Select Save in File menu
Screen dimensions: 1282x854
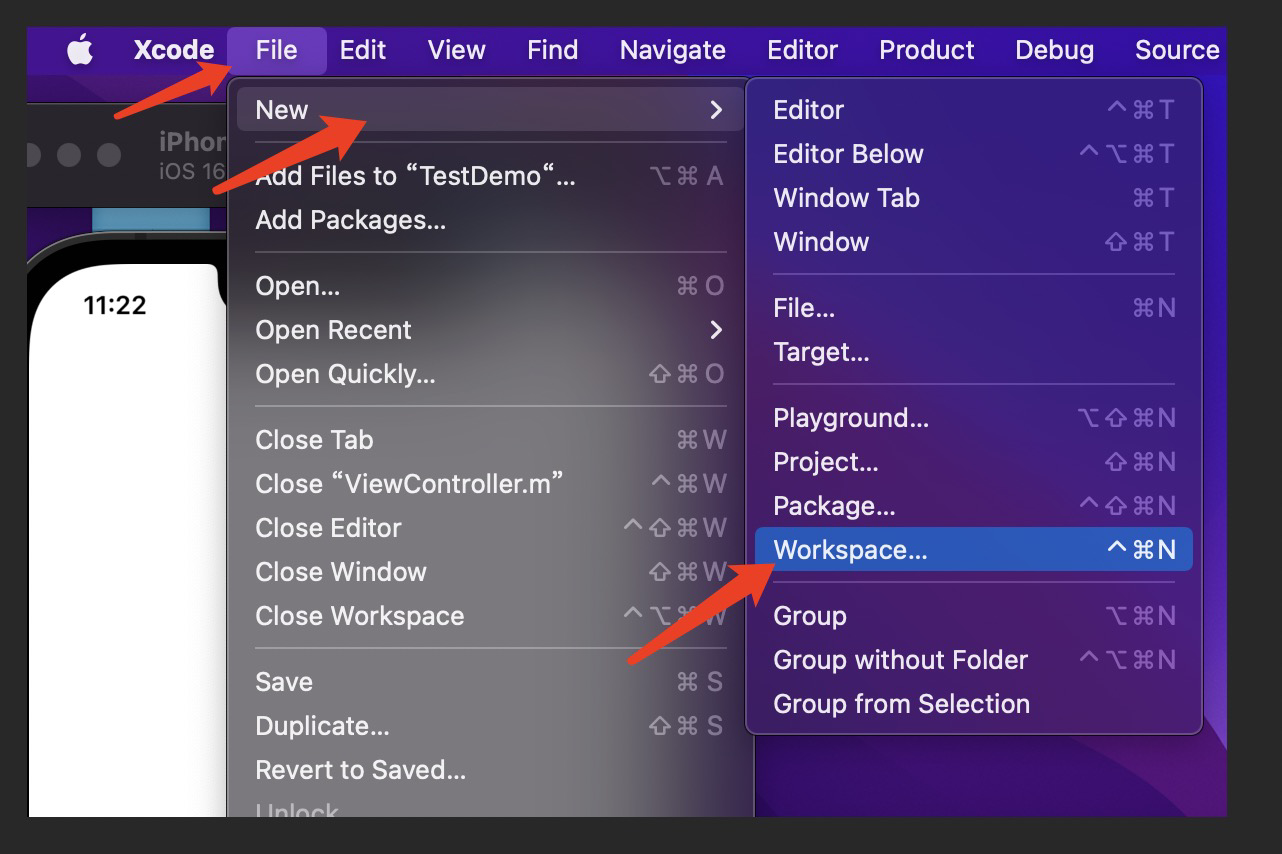click(490, 682)
